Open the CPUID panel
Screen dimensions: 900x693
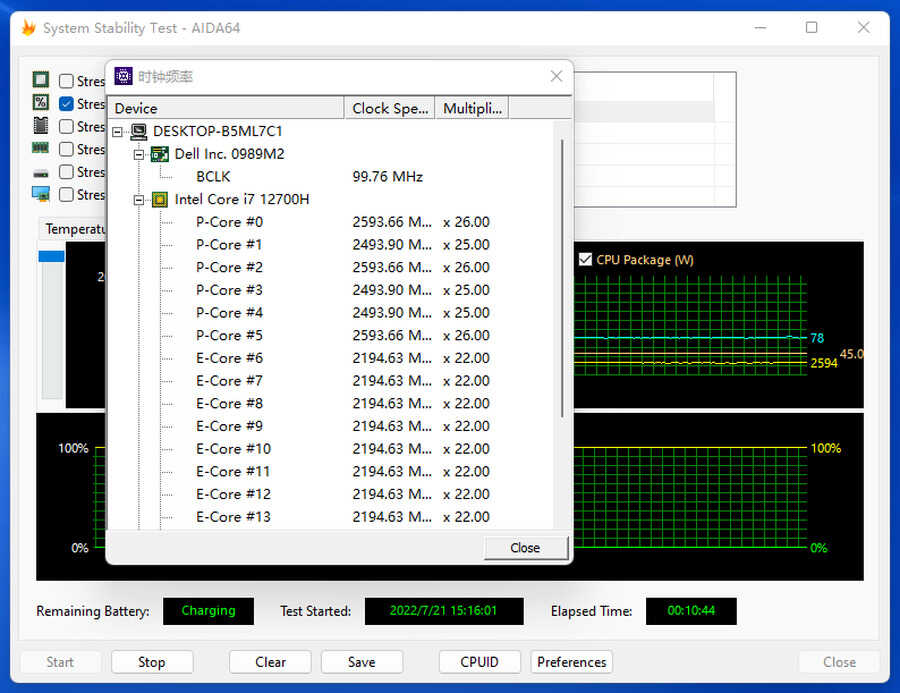(x=478, y=662)
